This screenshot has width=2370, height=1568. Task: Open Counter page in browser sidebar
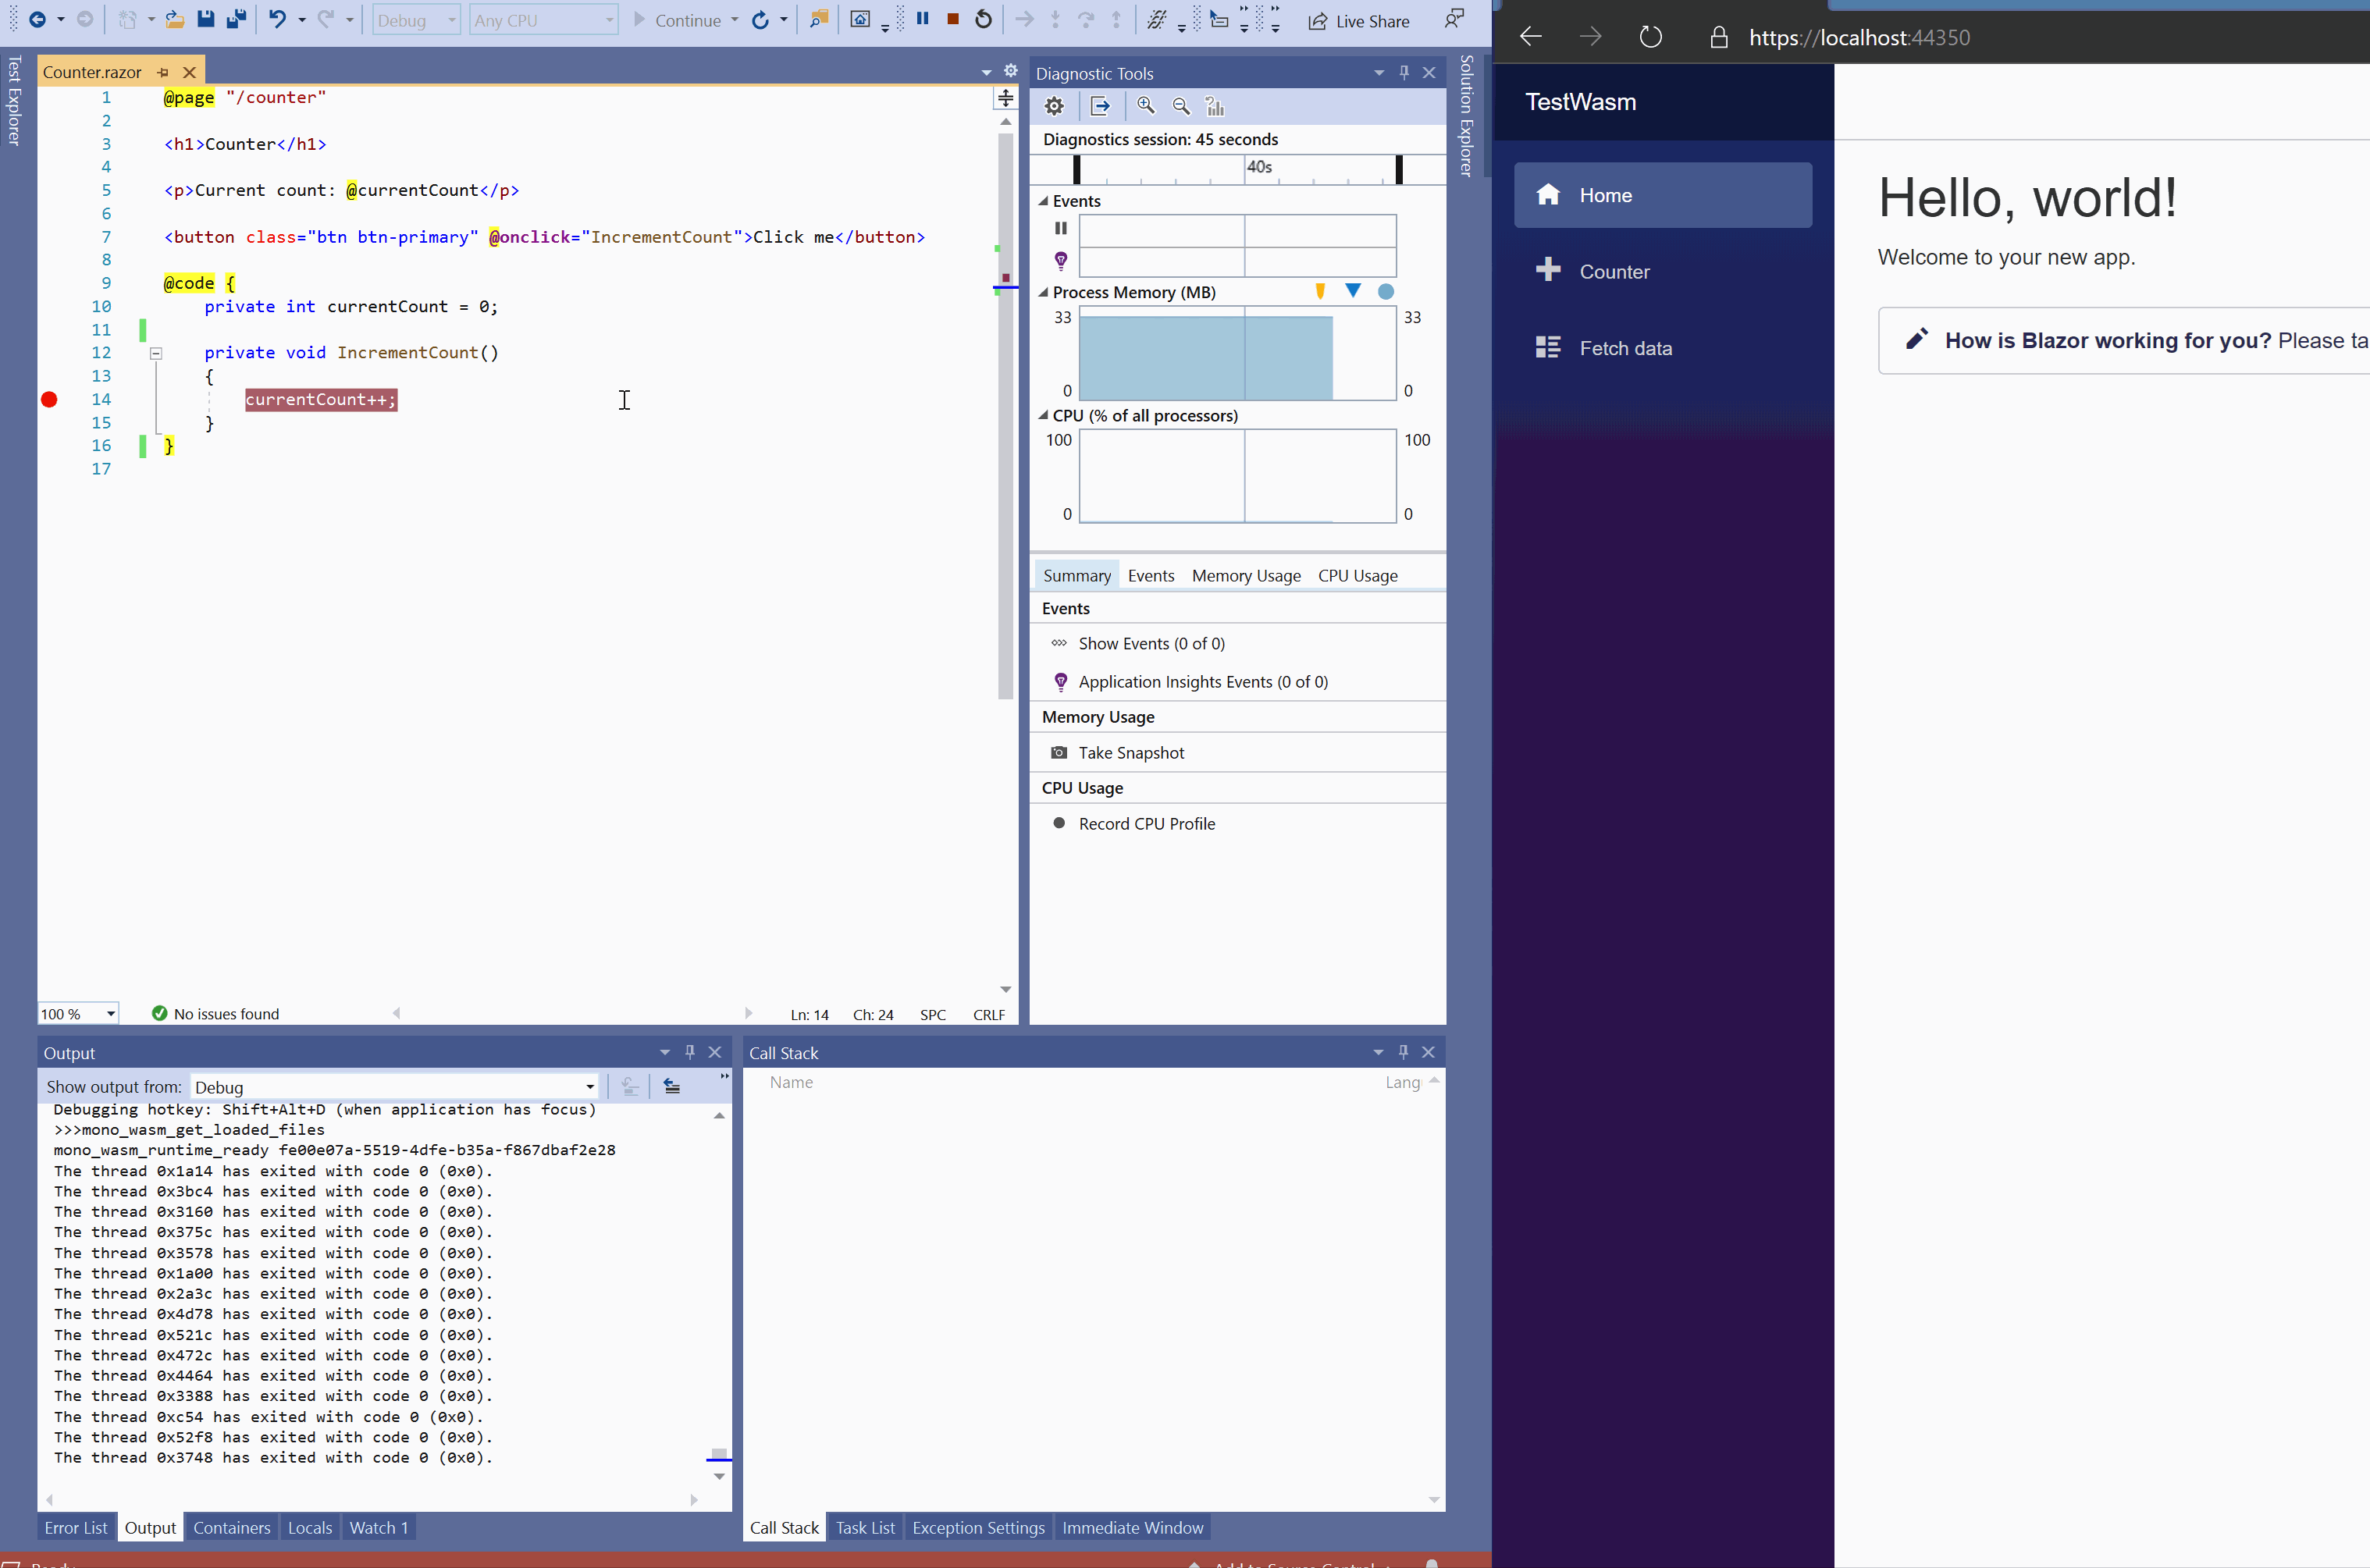(x=1613, y=272)
